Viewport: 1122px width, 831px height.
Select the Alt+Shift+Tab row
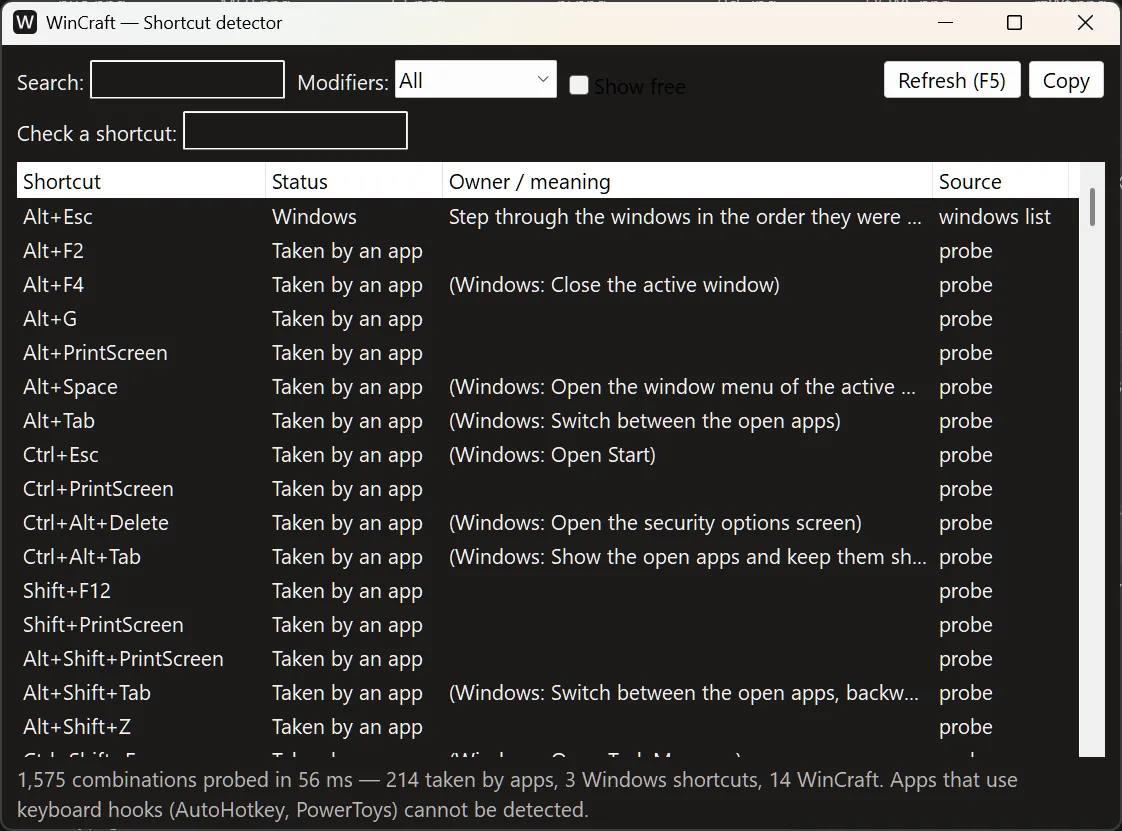(x=547, y=693)
